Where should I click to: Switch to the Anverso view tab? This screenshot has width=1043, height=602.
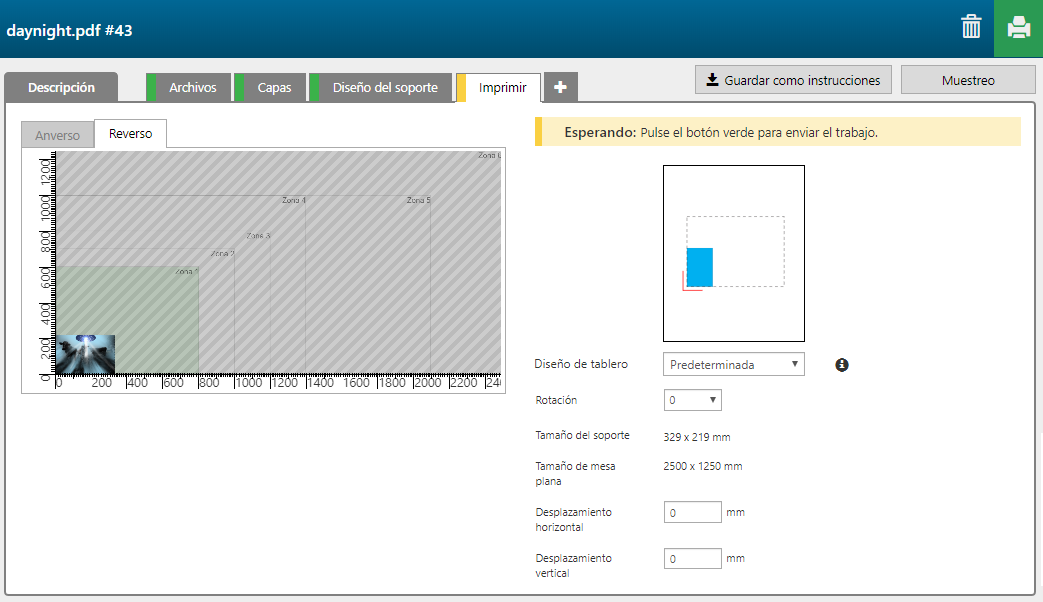[57, 135]
